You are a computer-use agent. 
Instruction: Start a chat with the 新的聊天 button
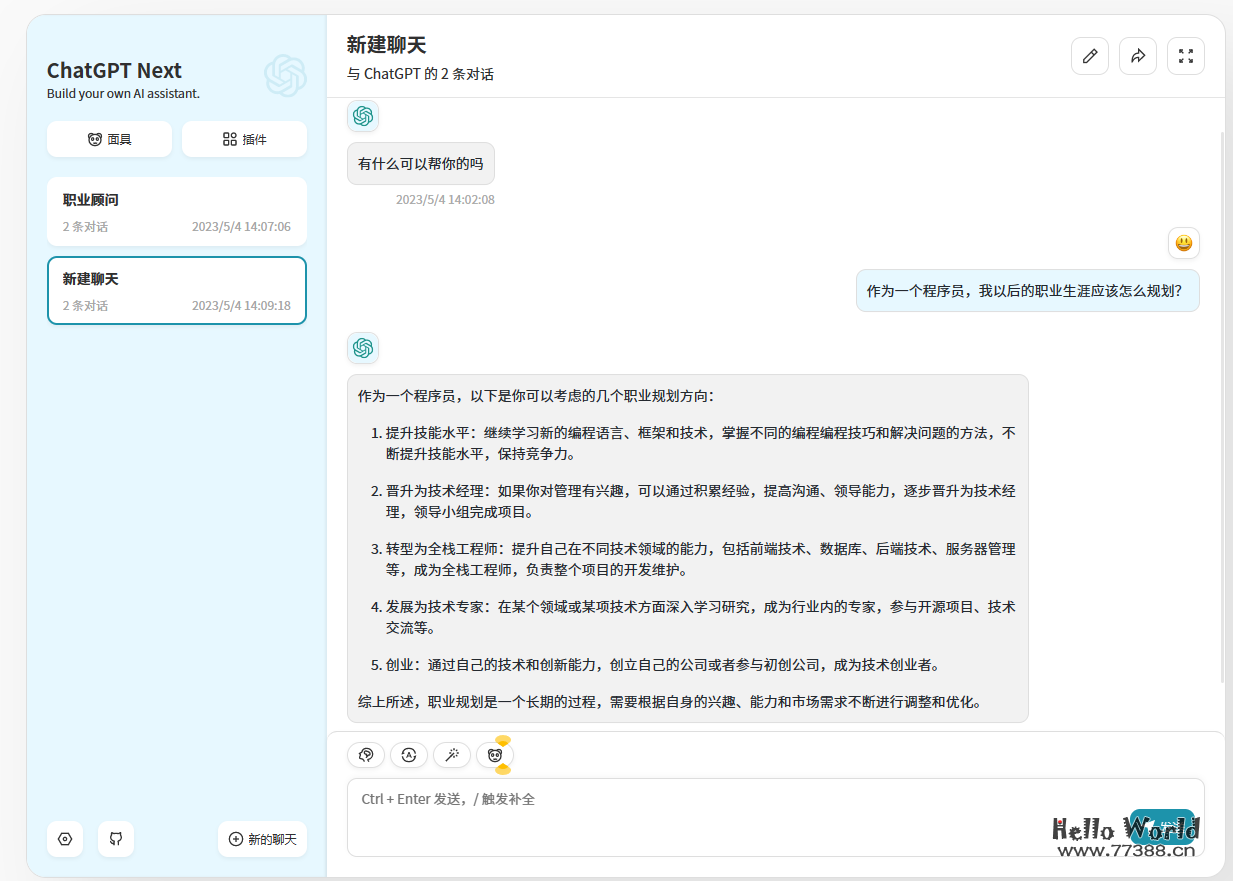[262, 839]
